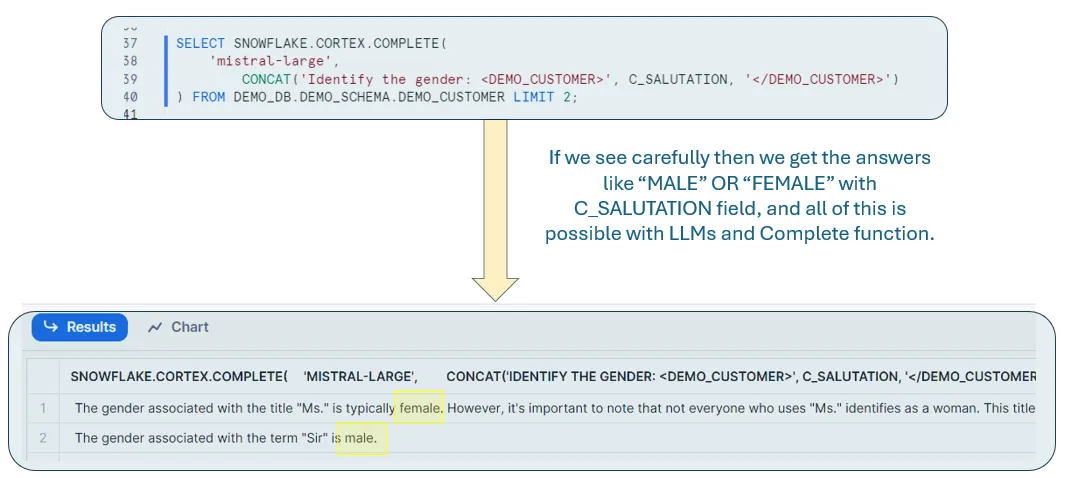Switch to the Chart tab
The width and height of the screenshot is (1068, 478).
click(178, 327)
